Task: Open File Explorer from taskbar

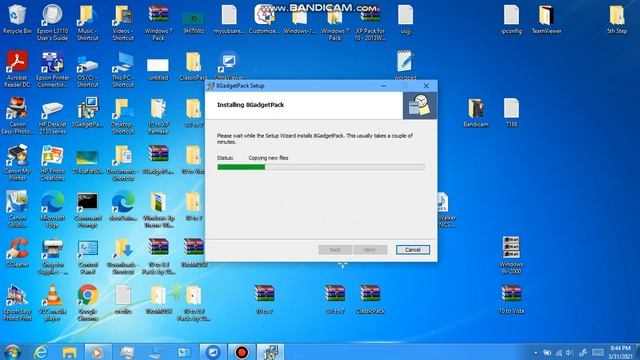Action: [69, 352]
